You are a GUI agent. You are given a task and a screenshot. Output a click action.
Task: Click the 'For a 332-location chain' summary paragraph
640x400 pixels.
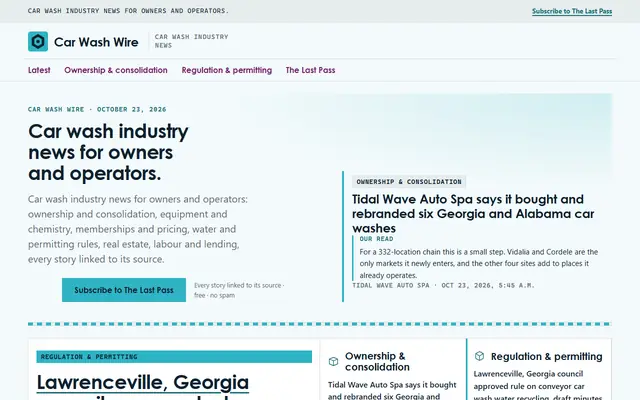[x=479, y=263]
